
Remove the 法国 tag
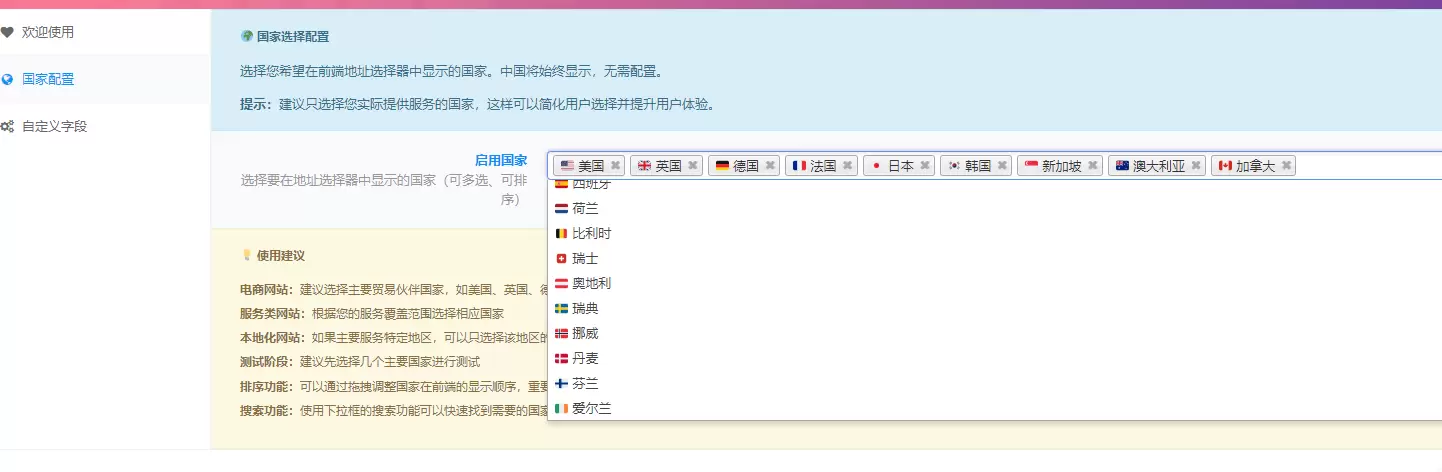(x=847, y=166)
